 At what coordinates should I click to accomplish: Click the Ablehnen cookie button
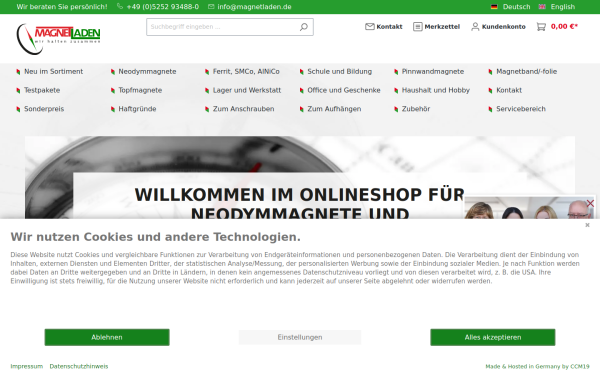tap(107, 337)
